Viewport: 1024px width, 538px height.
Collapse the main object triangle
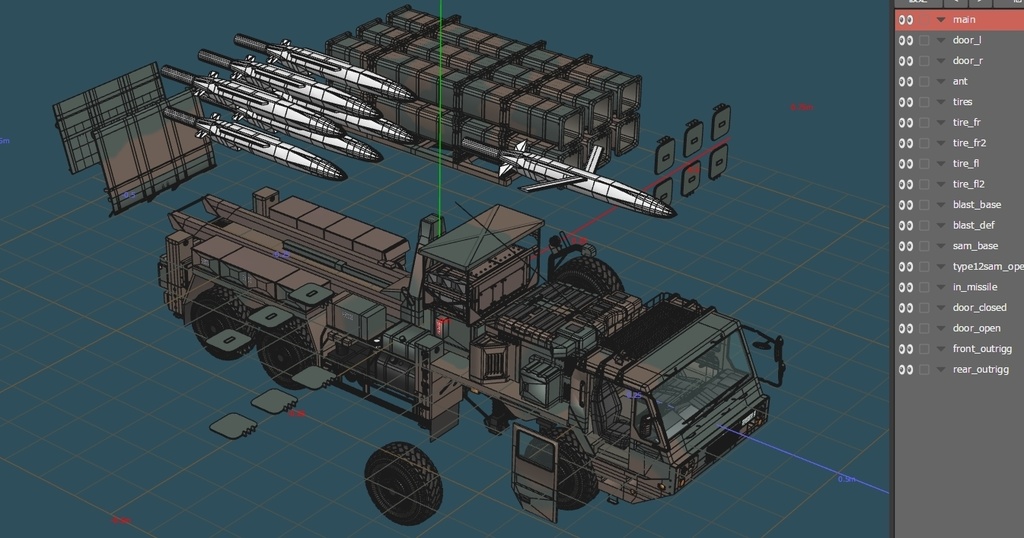(x=941, y=20)
